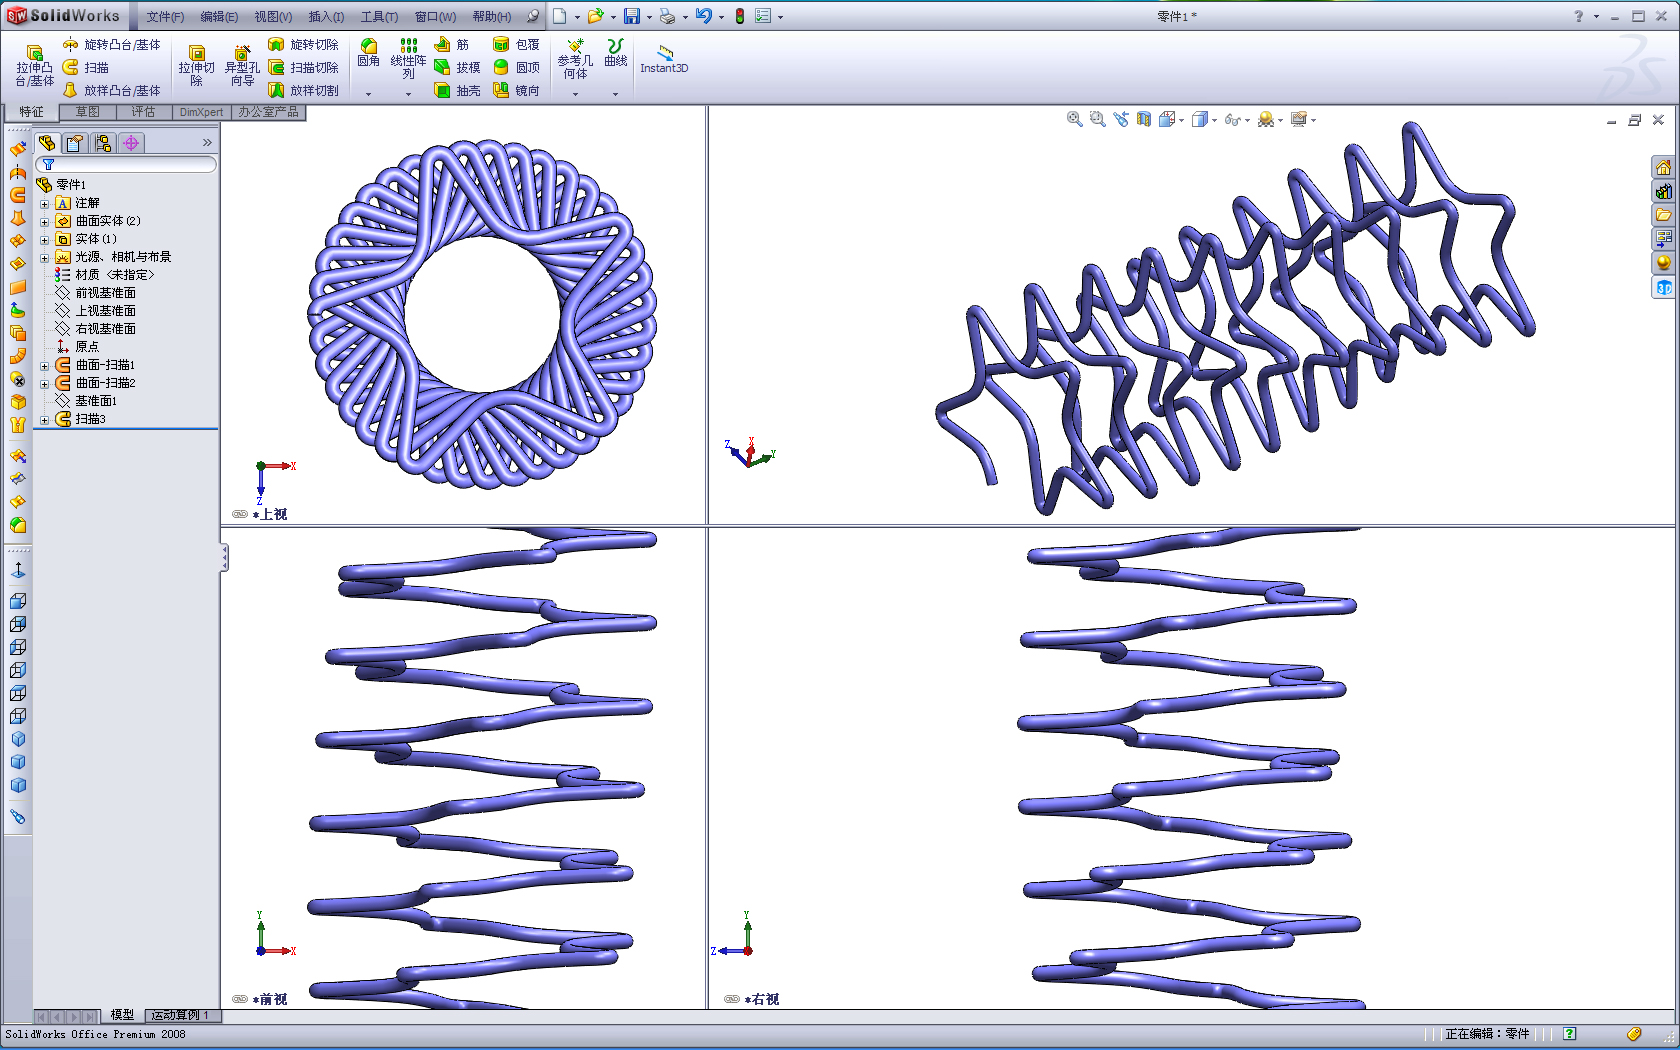Expand the 光源、相机与布景 tree node
This screenshot has height=1050, width=1680.
(x=44, y=258)
